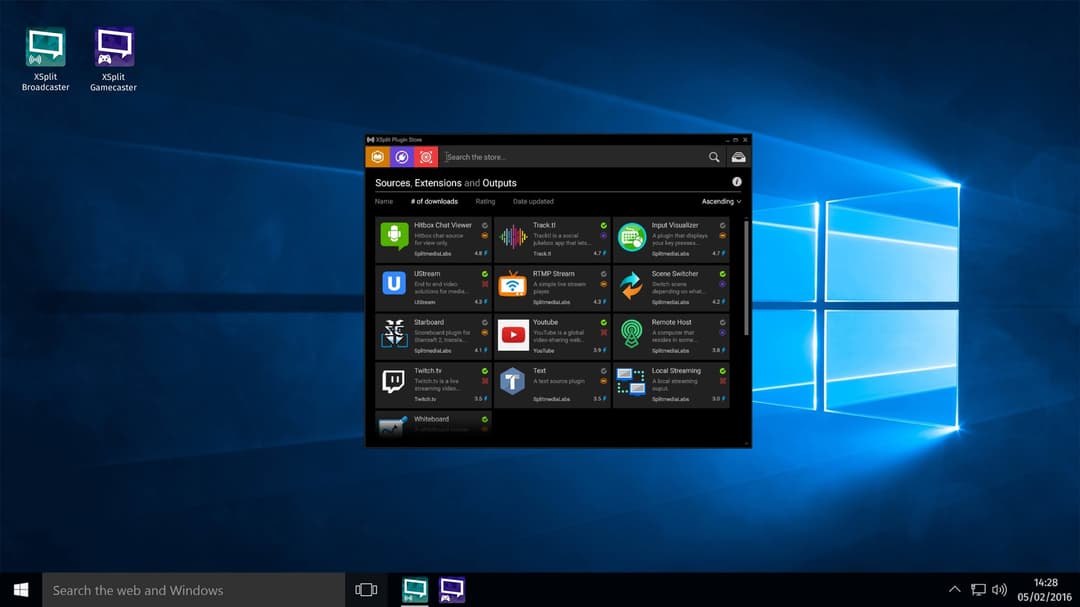Click the RTMP Stream grey status icon
This screenshot has height=607, width=1080.
[x=603, y=274]
